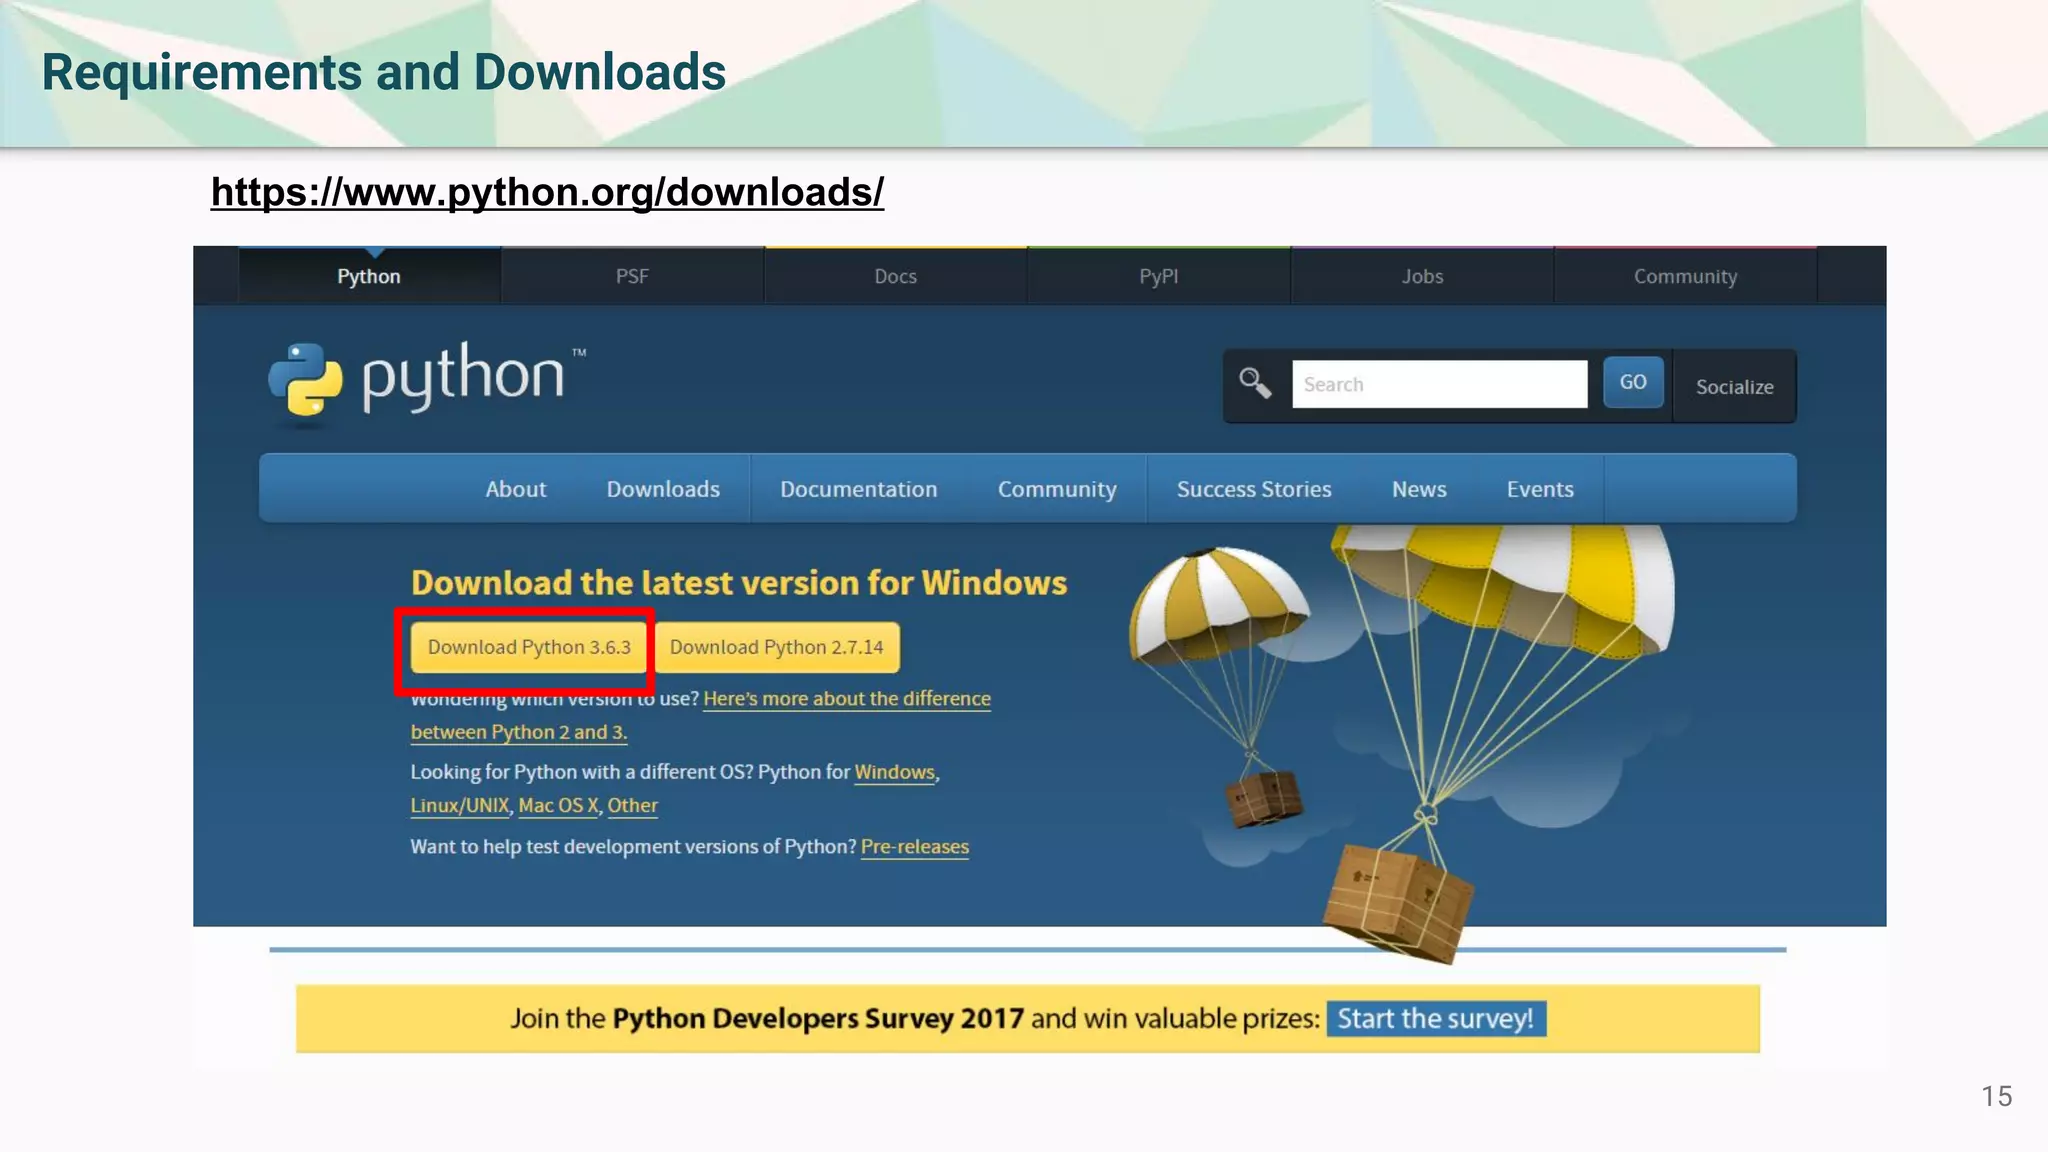Open Community in the blue navigation bar
Screen dimensions: 2048x1152
pos(1057,489)
